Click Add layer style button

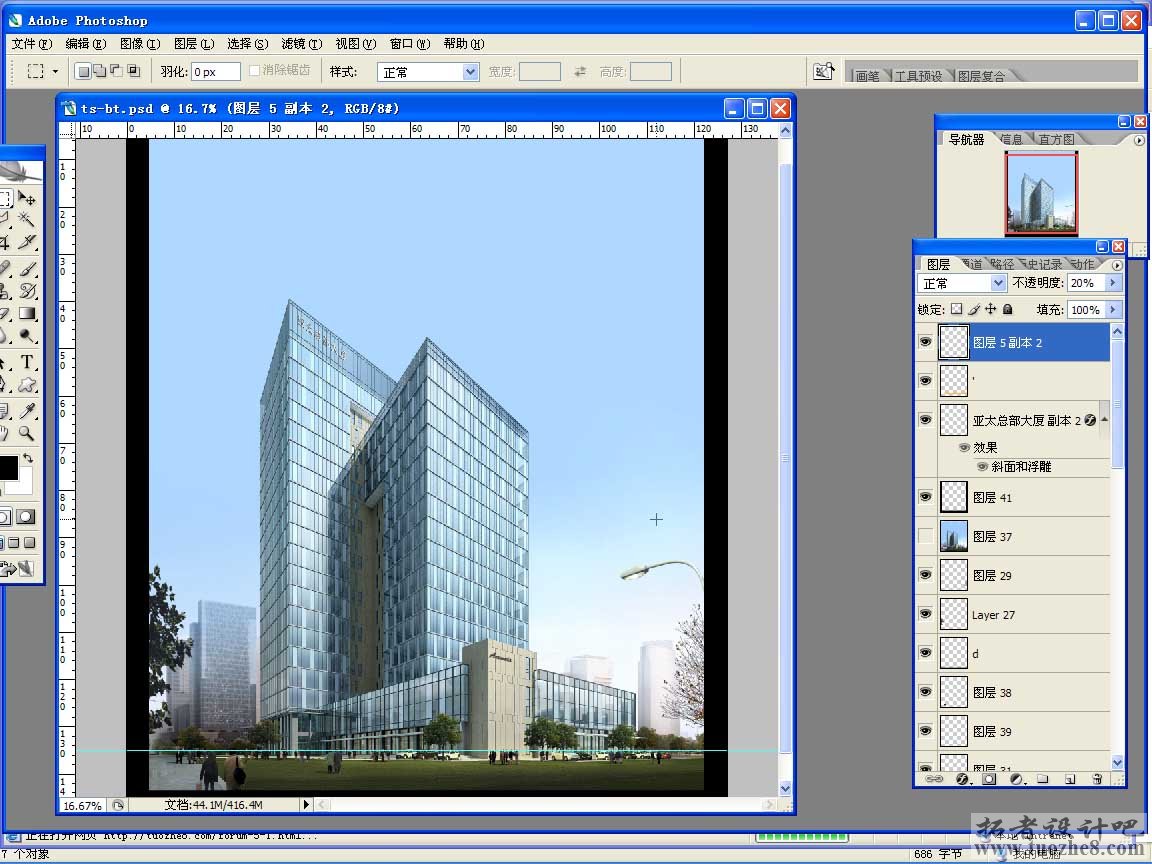(x=962, y=779)
